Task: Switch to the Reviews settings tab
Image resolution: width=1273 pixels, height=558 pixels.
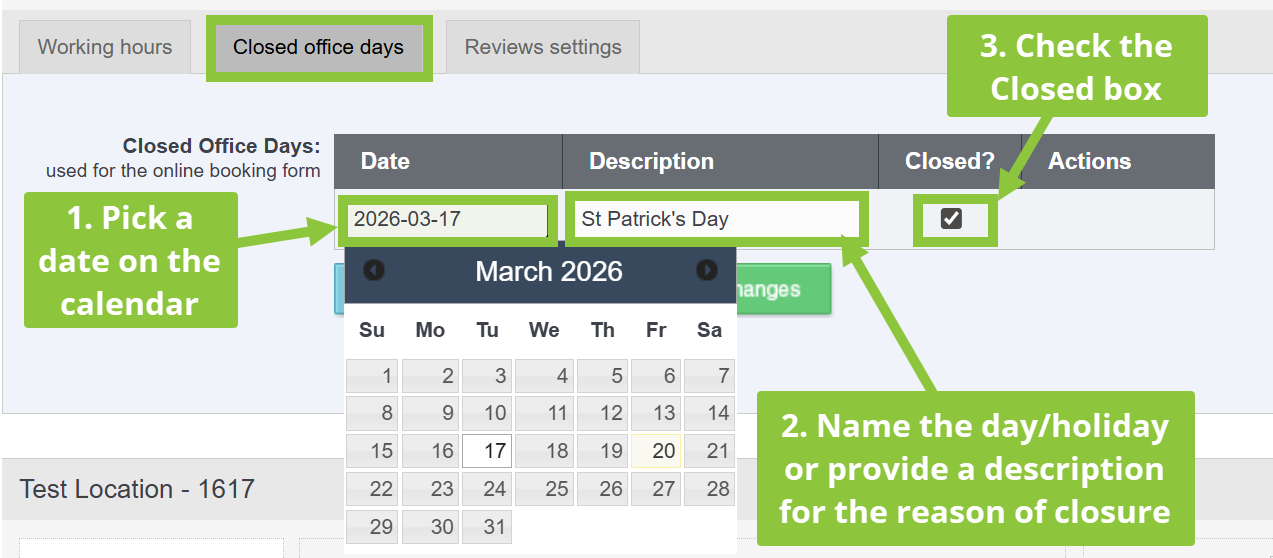Action: pyautogui.click(x=543, y=47)
